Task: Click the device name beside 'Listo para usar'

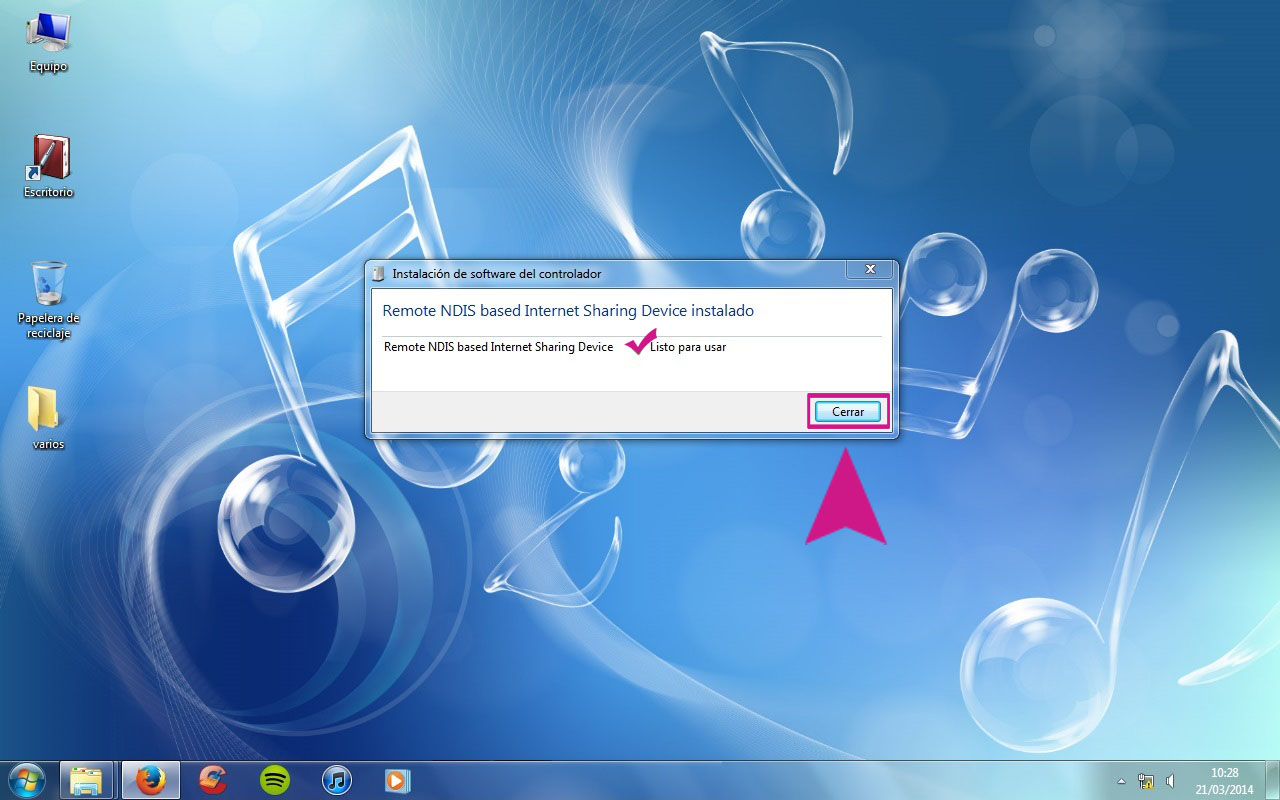Action: tap(498, 347)
